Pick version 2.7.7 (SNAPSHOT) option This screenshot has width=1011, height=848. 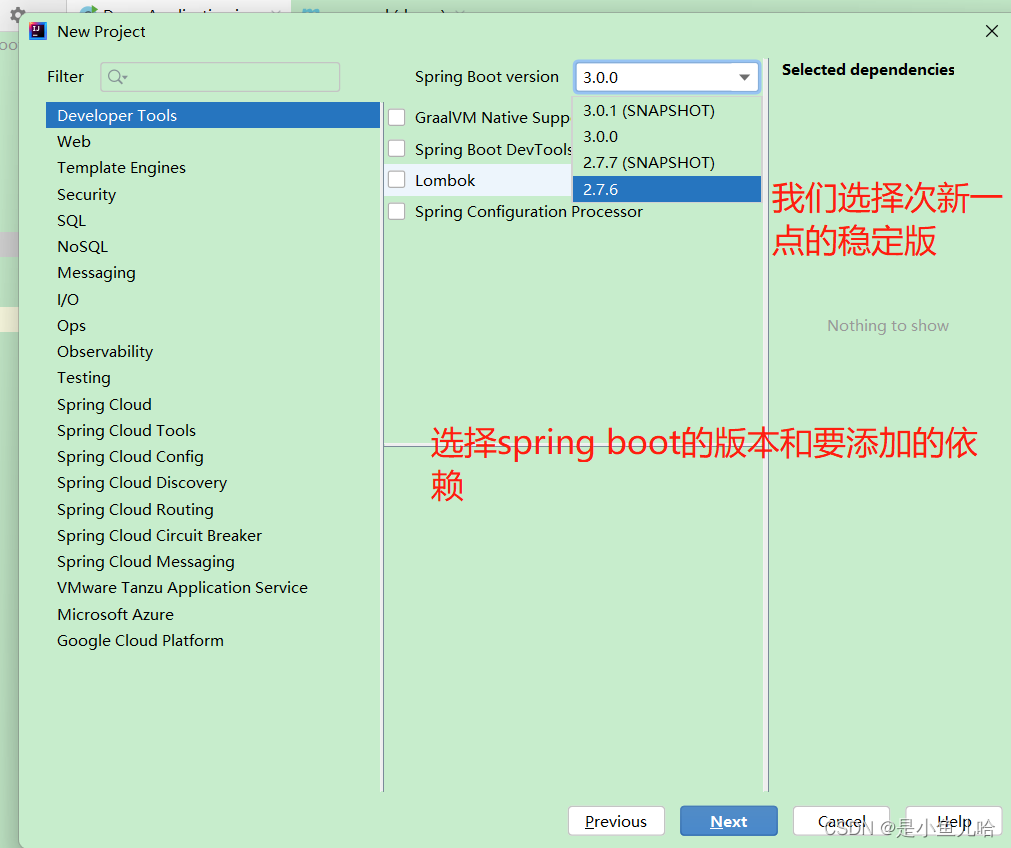click(667, 163)
